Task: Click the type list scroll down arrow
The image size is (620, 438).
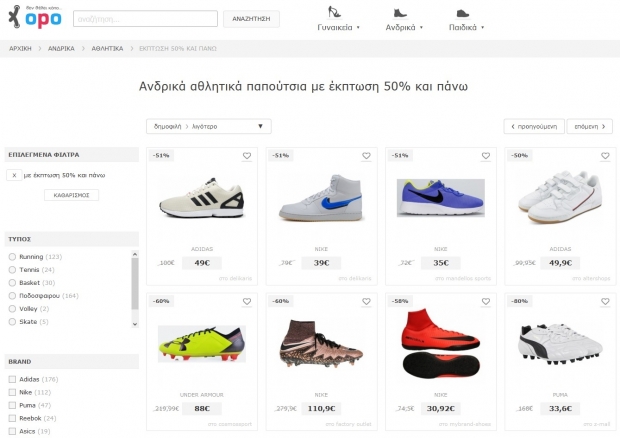Action: (x=135, y=324)
